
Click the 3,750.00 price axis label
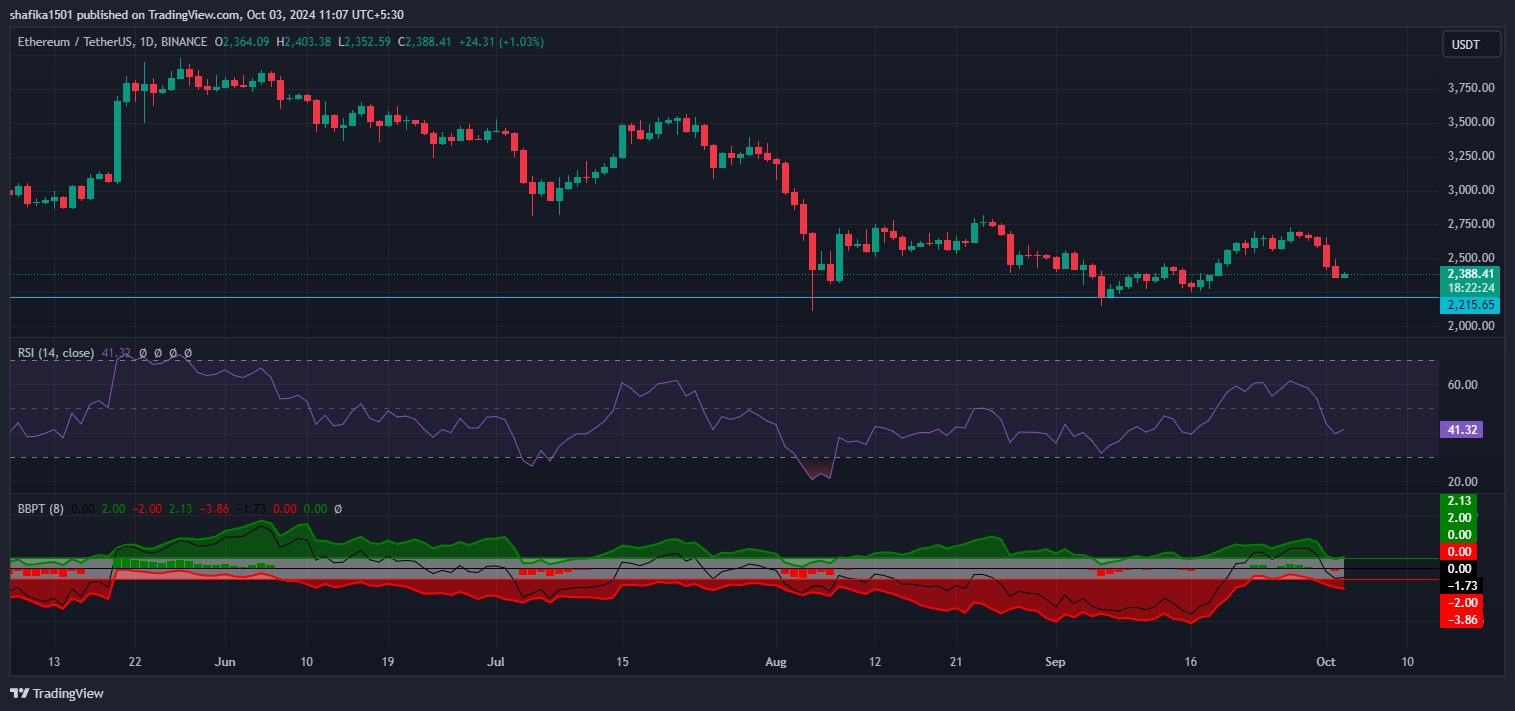[1471, 88]
